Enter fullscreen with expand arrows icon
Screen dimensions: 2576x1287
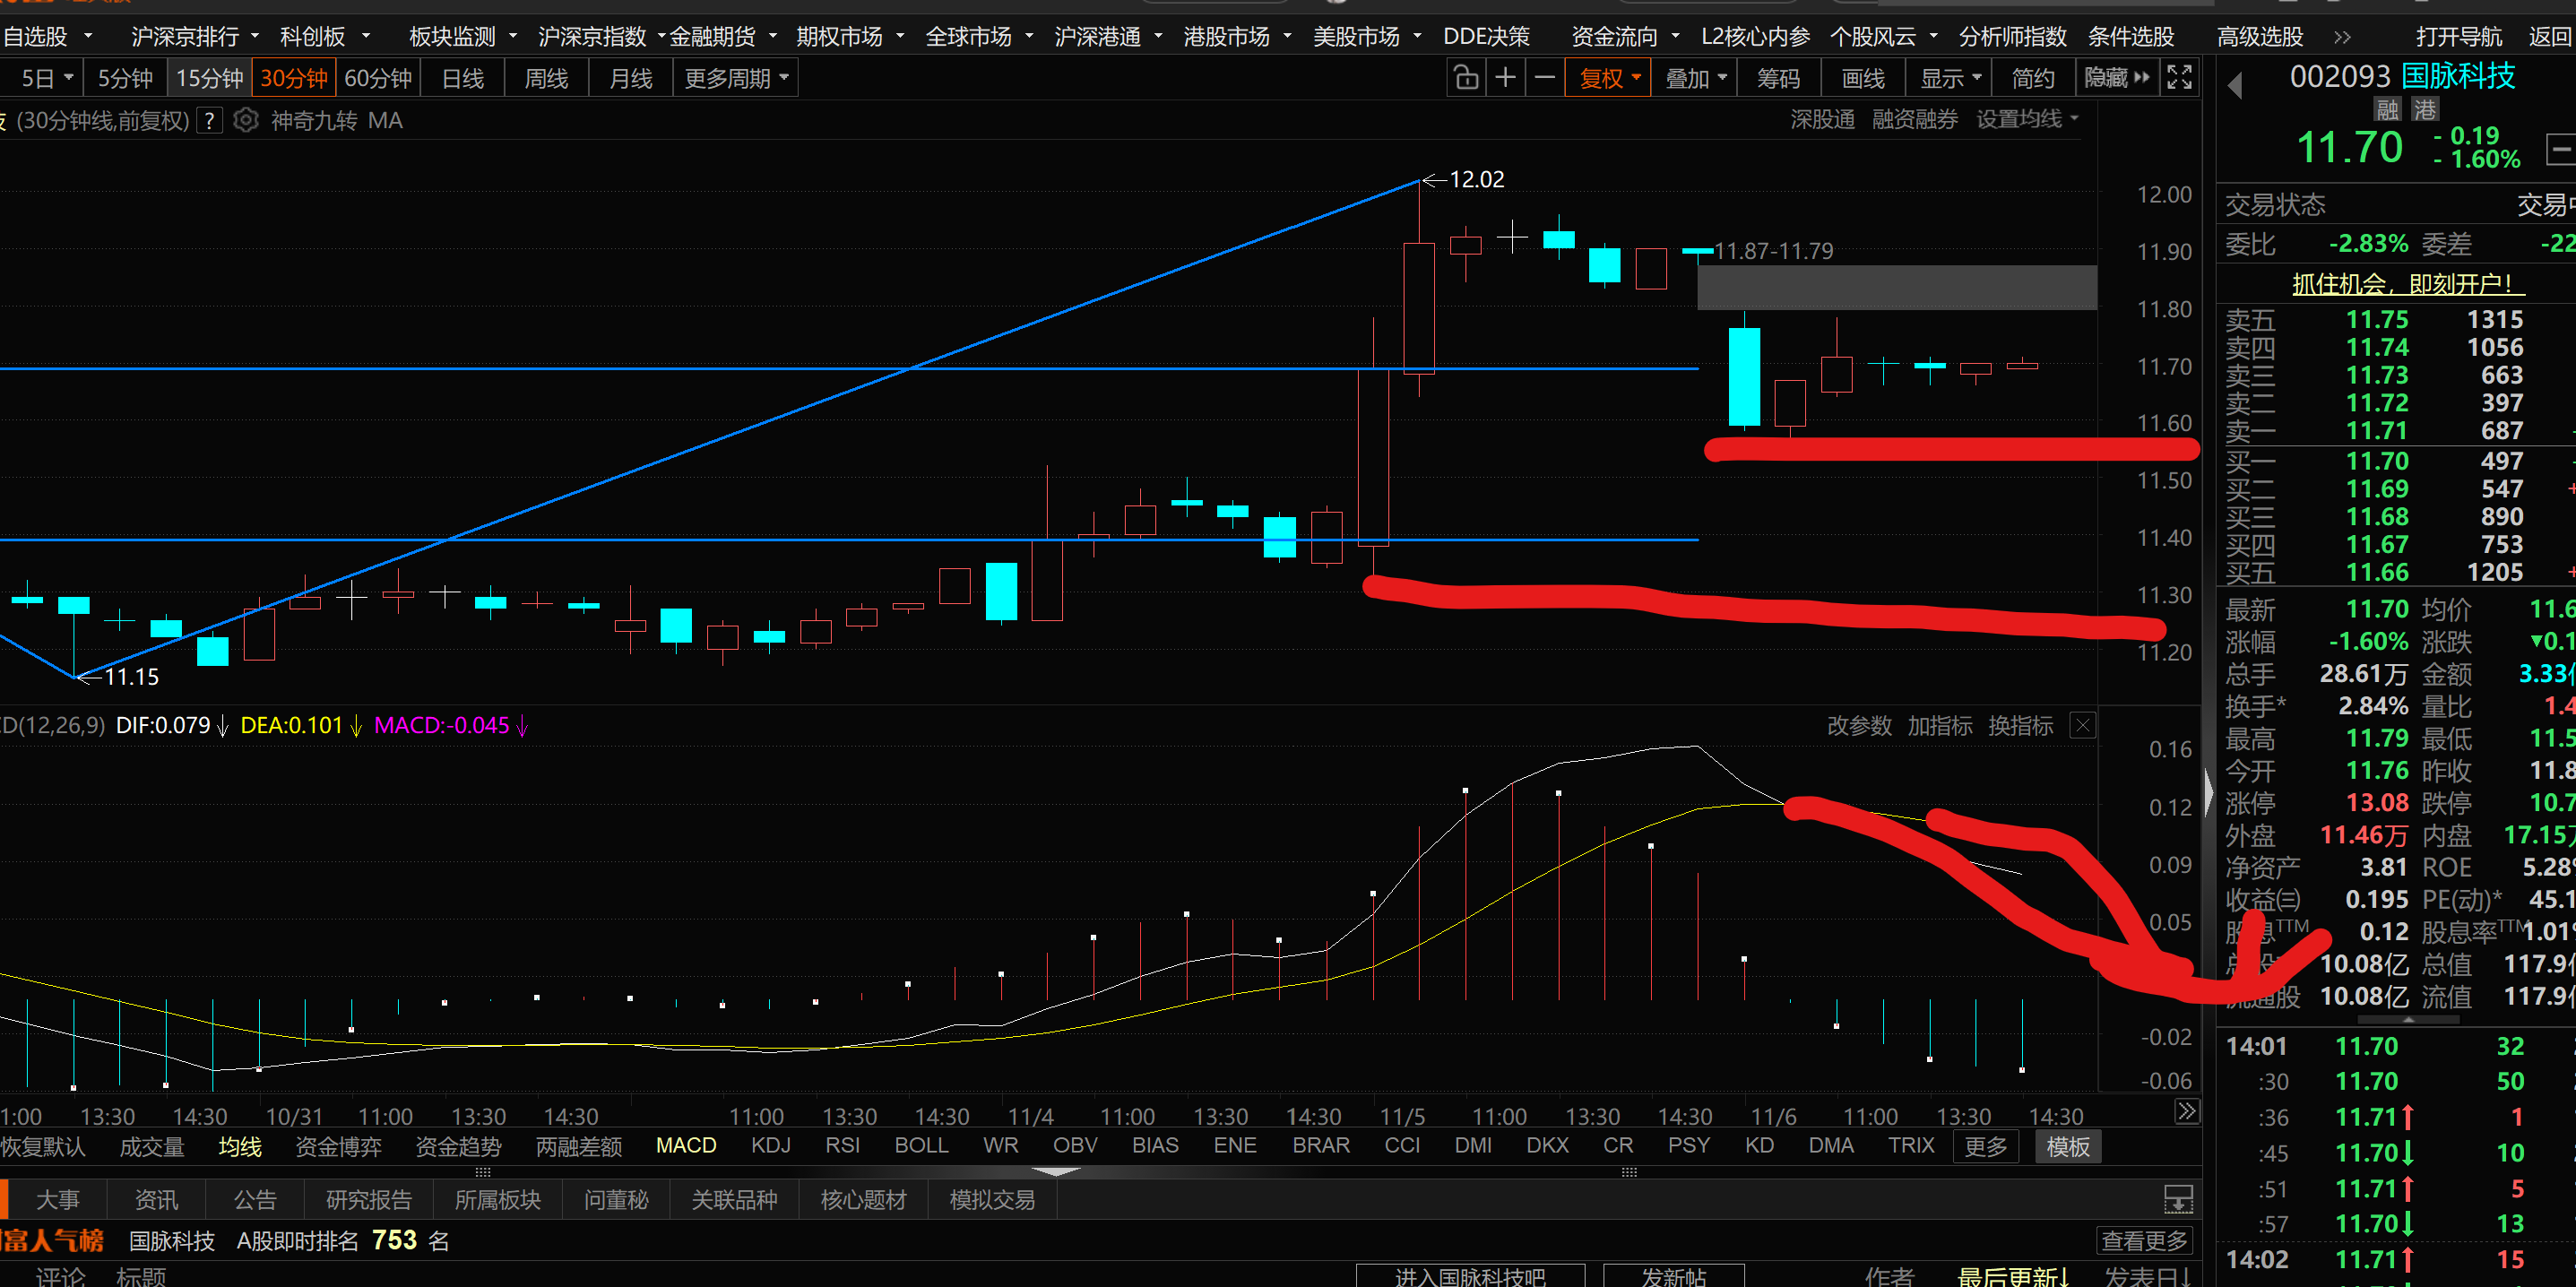[2179, 78]
